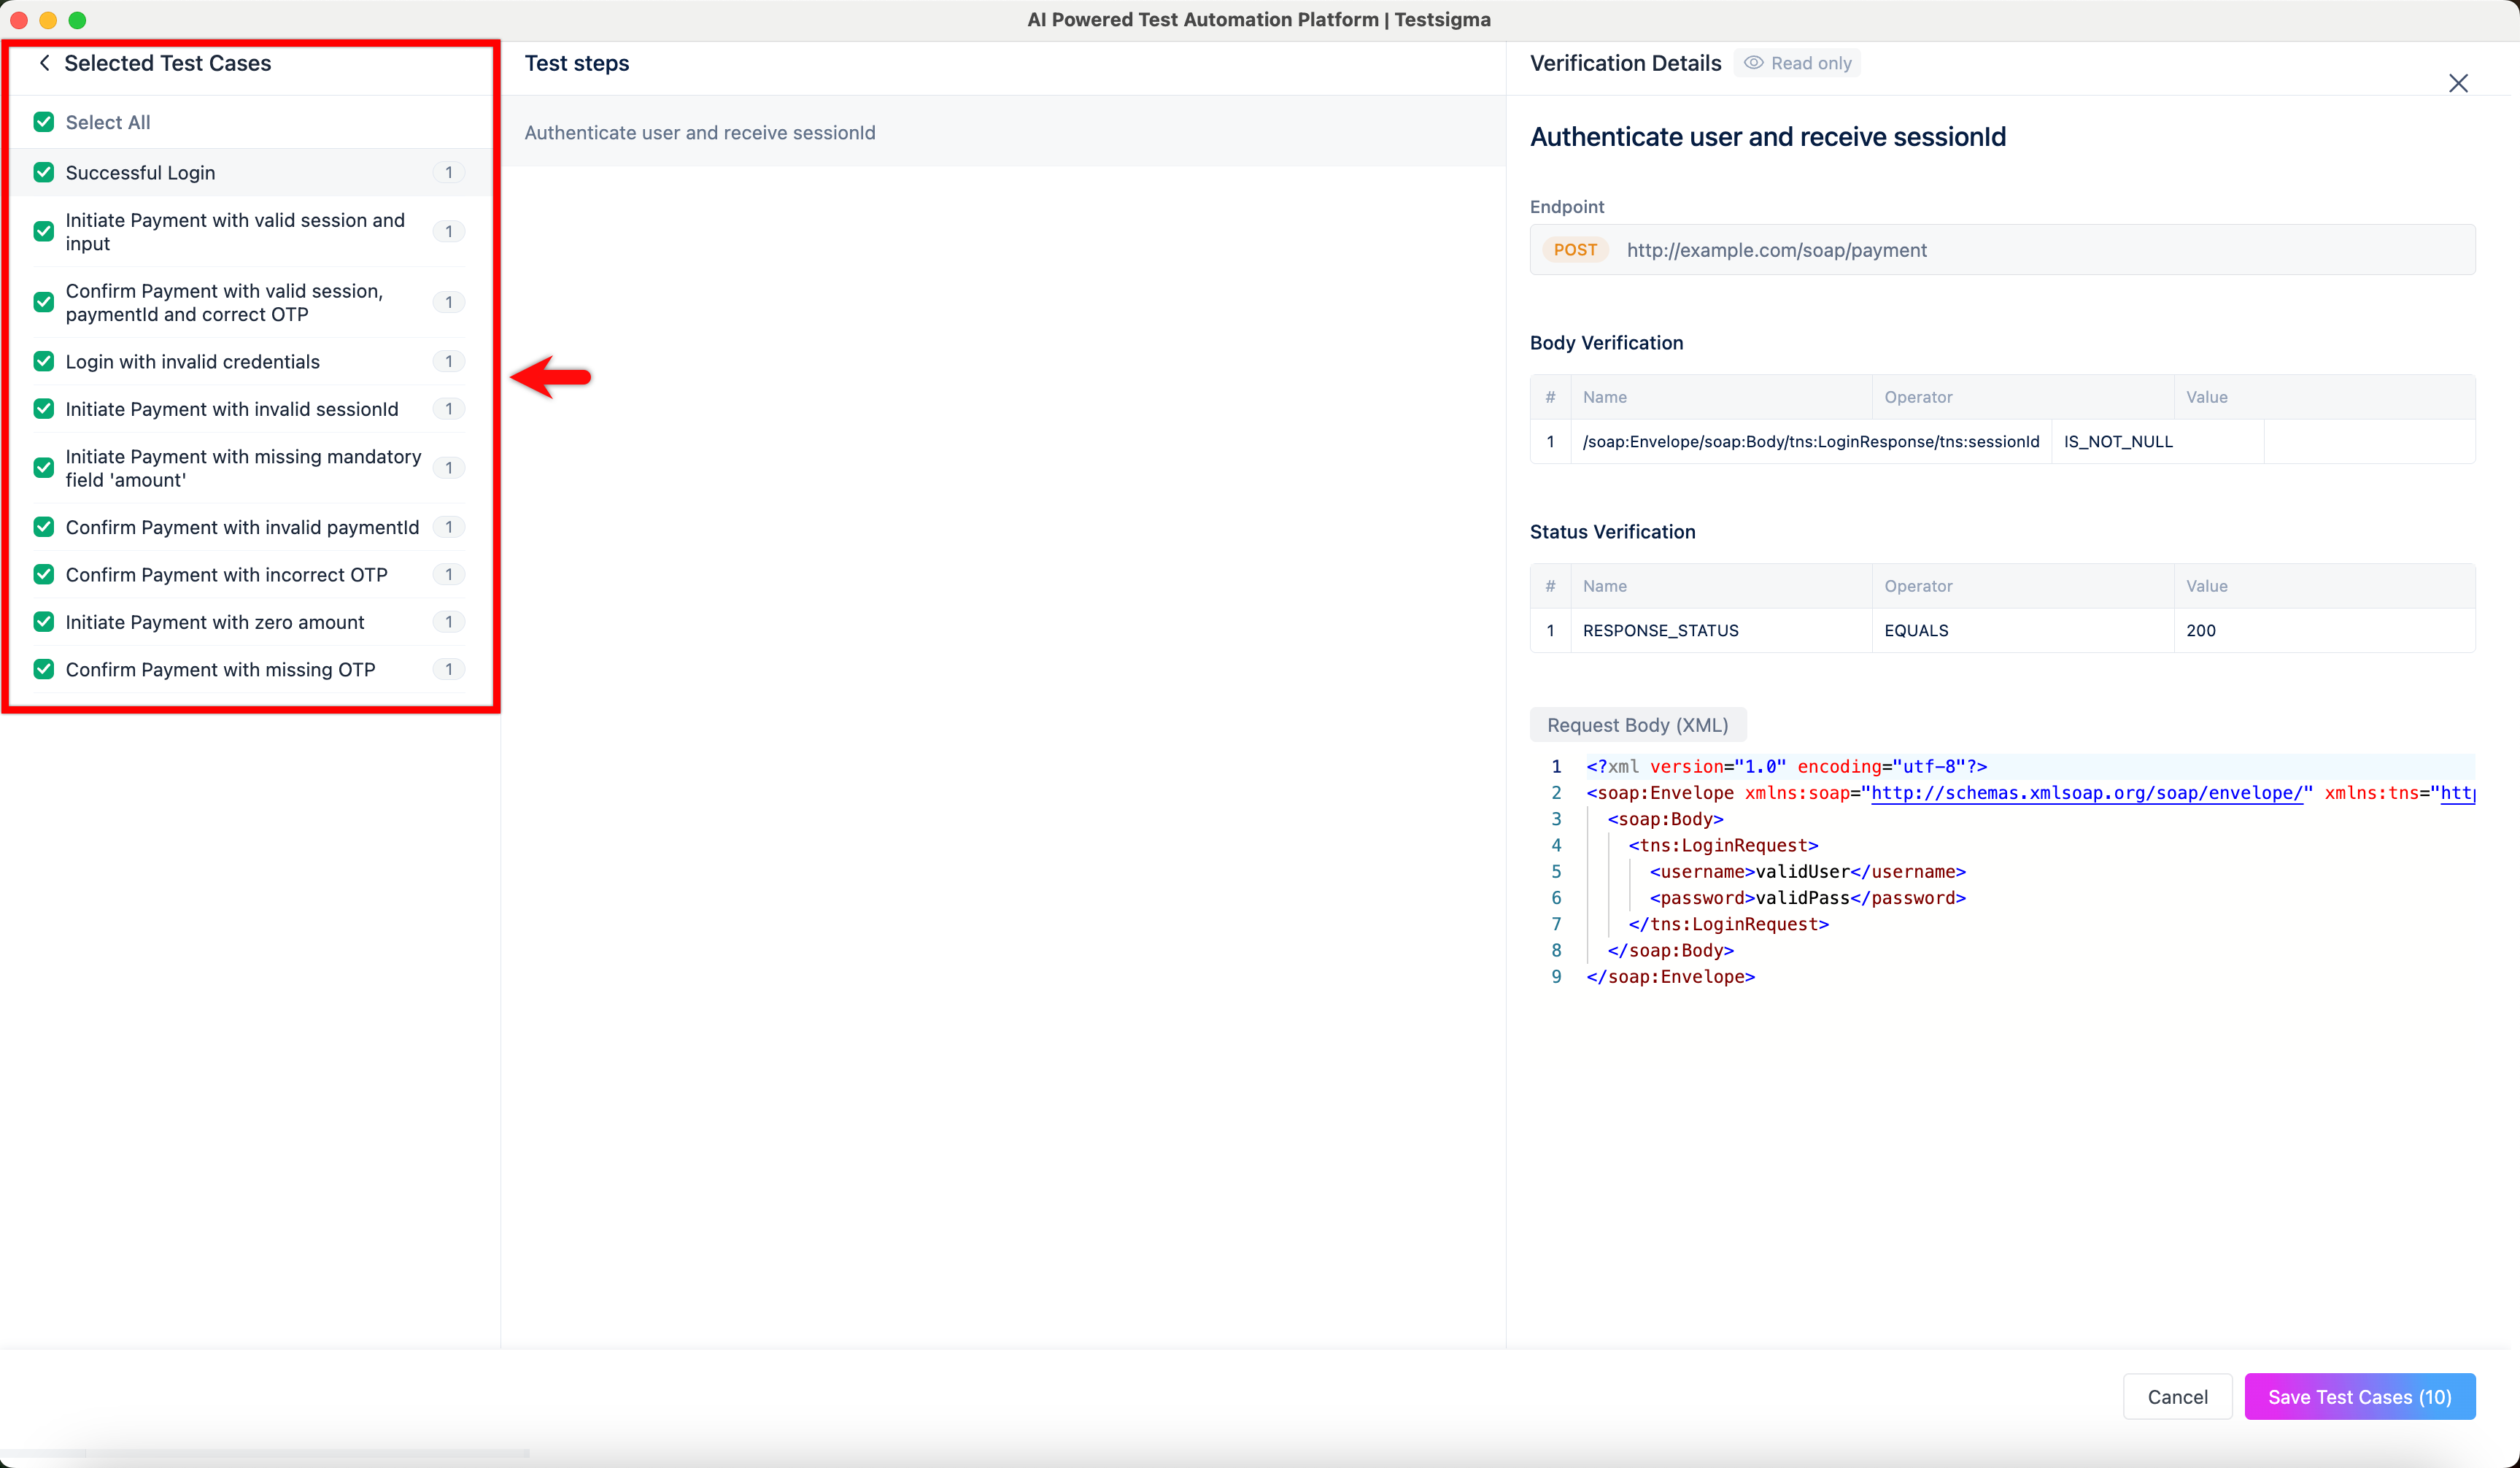The image size is (2520, 1468).
Task: Click the Request Body (XML) tab
Action: [x=1637, y=725]
